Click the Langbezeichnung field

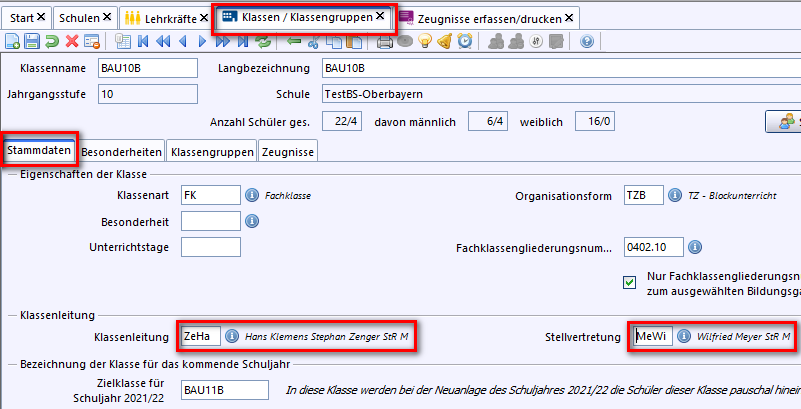[x=561, y=68]
